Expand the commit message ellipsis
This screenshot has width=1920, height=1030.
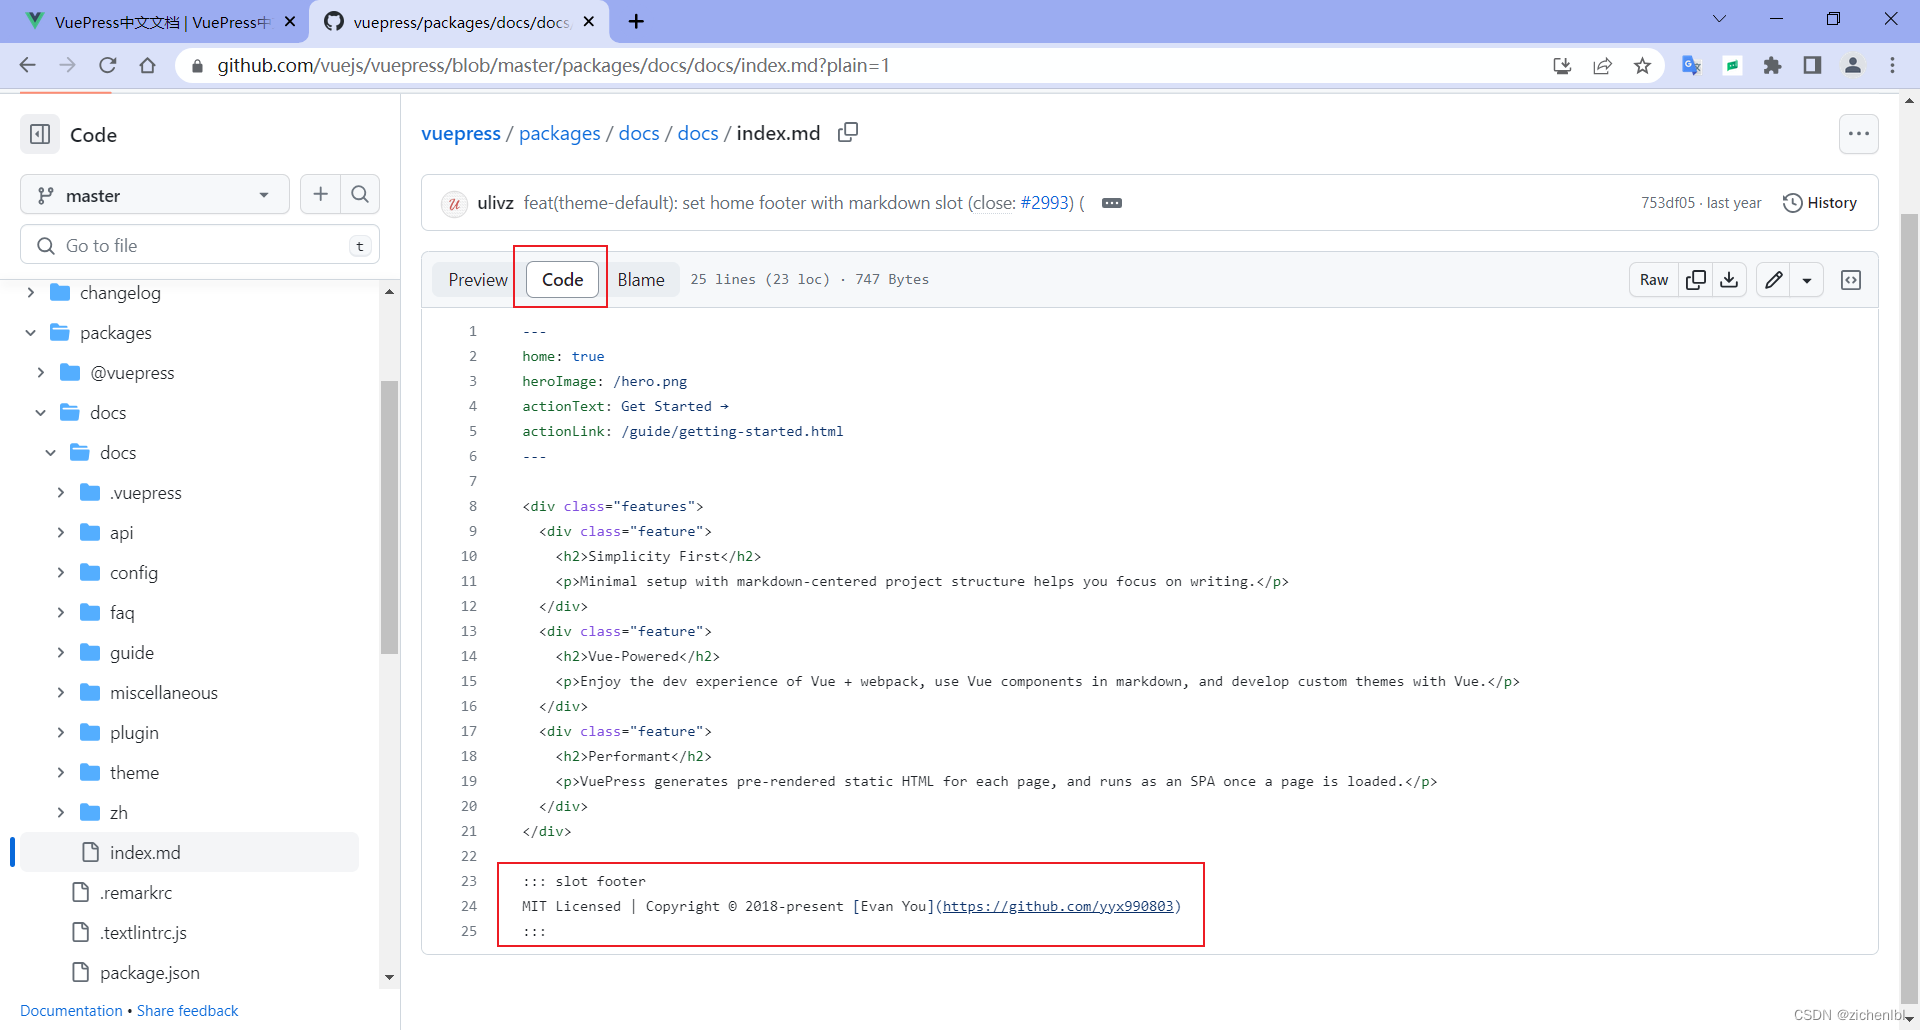click(1112, 203)
